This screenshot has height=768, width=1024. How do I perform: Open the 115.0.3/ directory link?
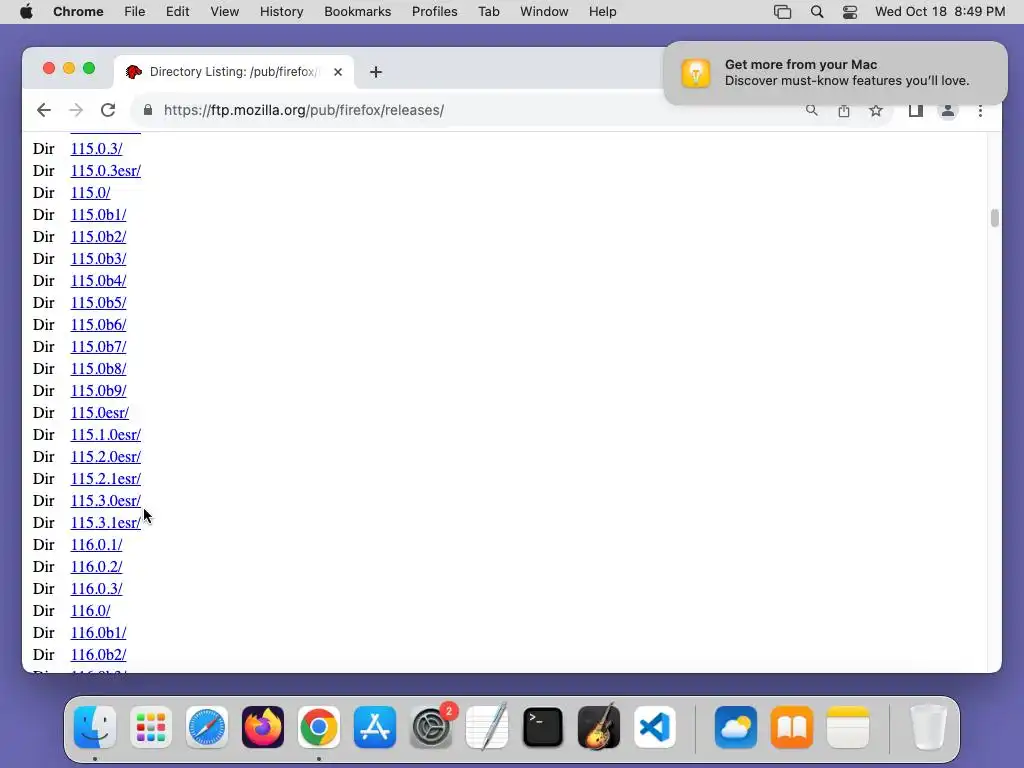97,149
